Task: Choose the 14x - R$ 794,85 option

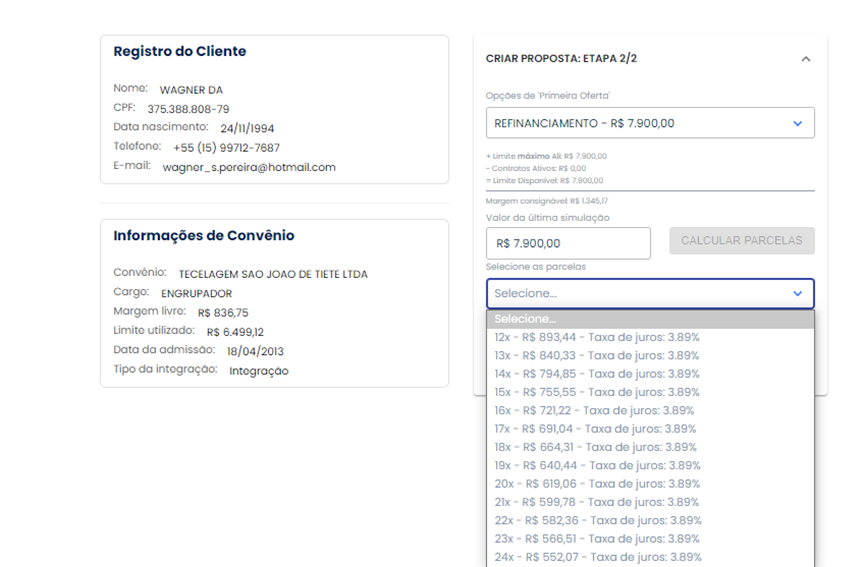Action: [x=597, y=374]
